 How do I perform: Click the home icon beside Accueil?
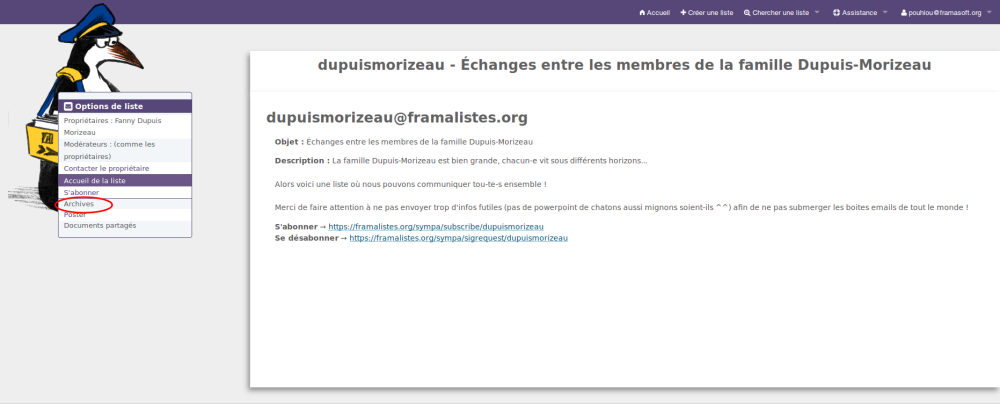pos(642,13)
